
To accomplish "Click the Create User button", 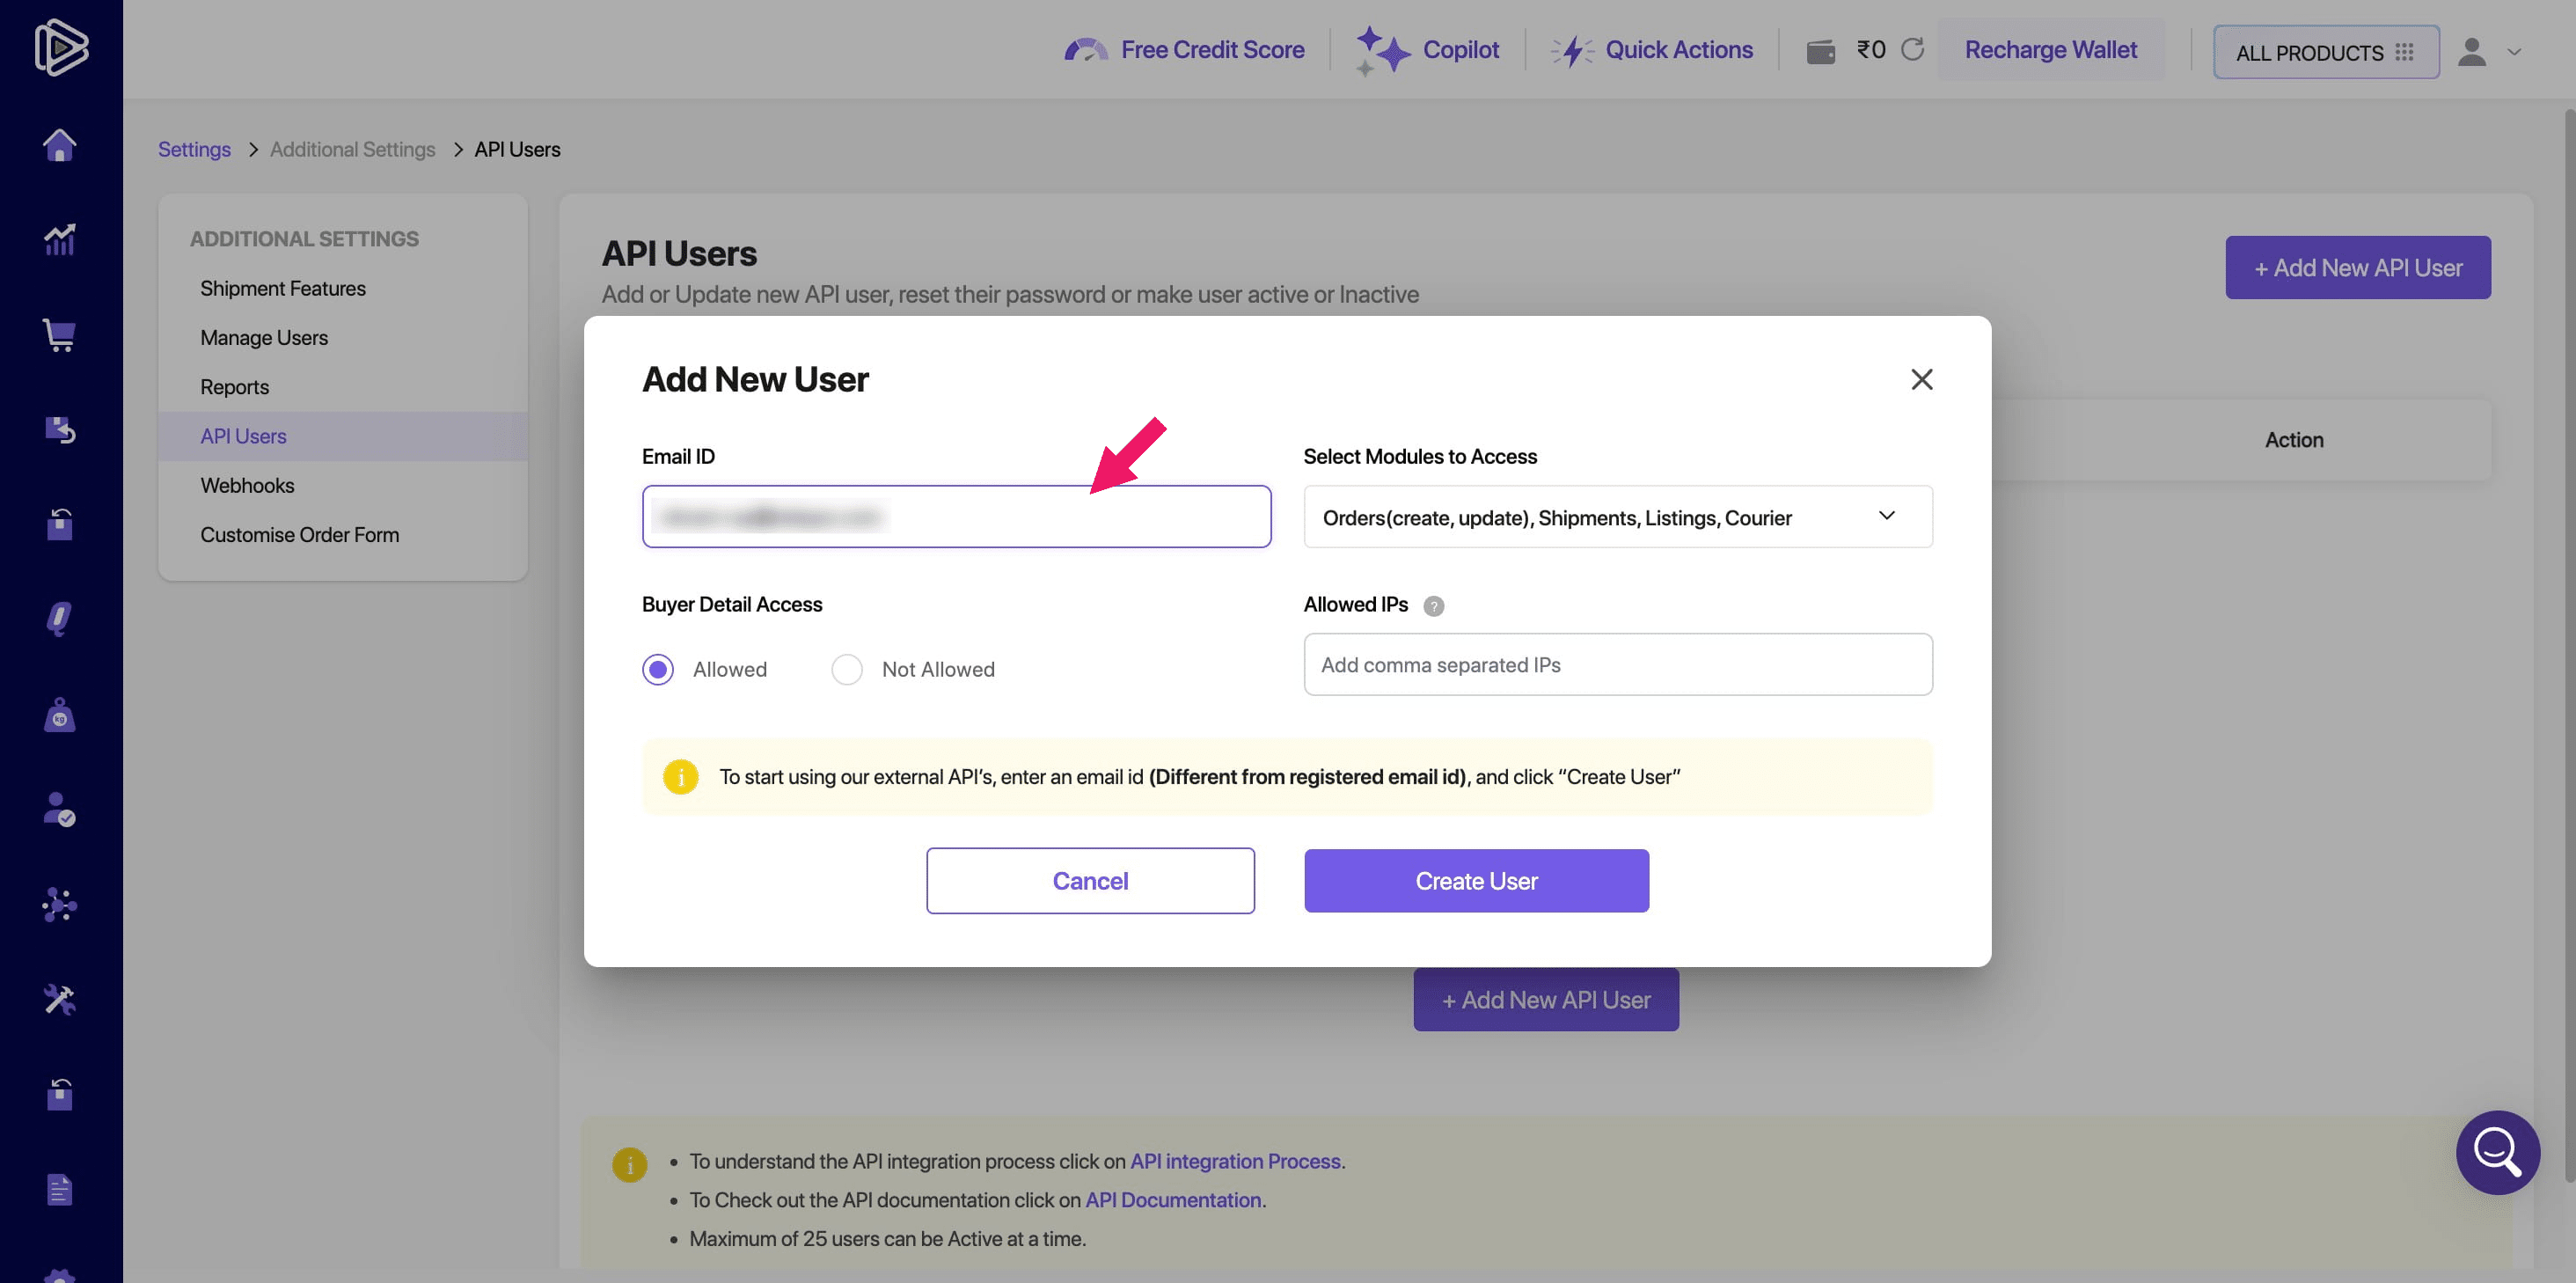I will point(1476,880).
